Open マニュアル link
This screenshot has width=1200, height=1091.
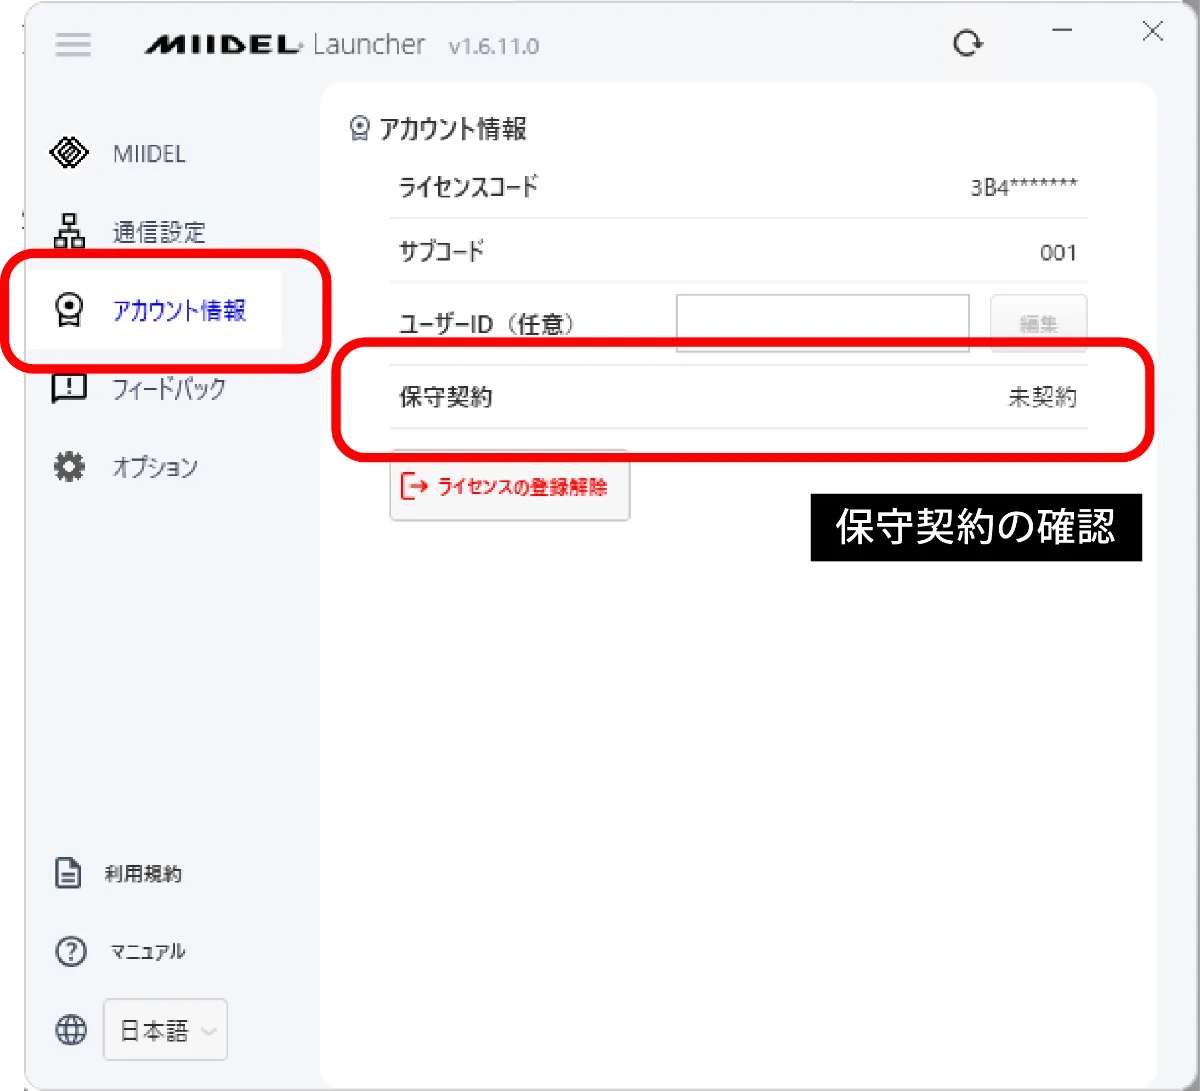click(147, 951)
